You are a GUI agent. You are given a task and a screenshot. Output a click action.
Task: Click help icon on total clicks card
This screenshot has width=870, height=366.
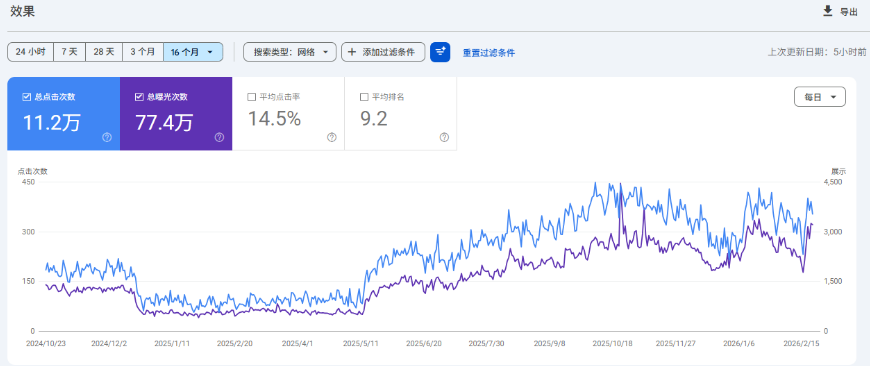pyautogui.click(x=107, y=138)
